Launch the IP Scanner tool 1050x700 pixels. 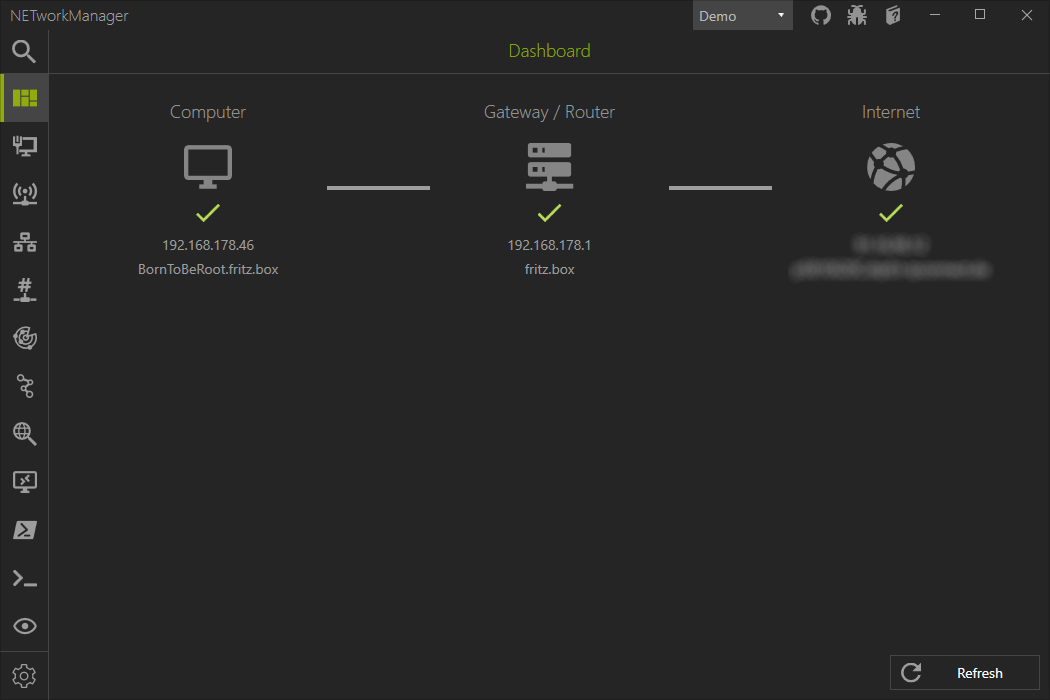pos(24,241)
